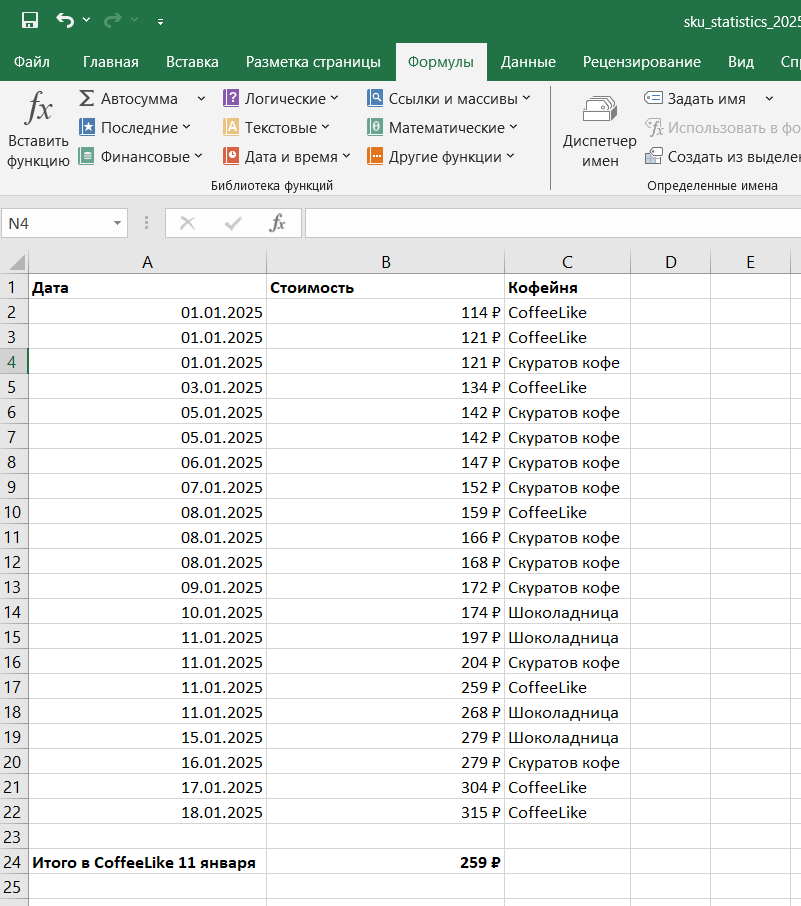Screen dimensions: 801x906
Task: Click the fx icon beside formula bar
Action: pyautogui.click(x=277, y=223)
